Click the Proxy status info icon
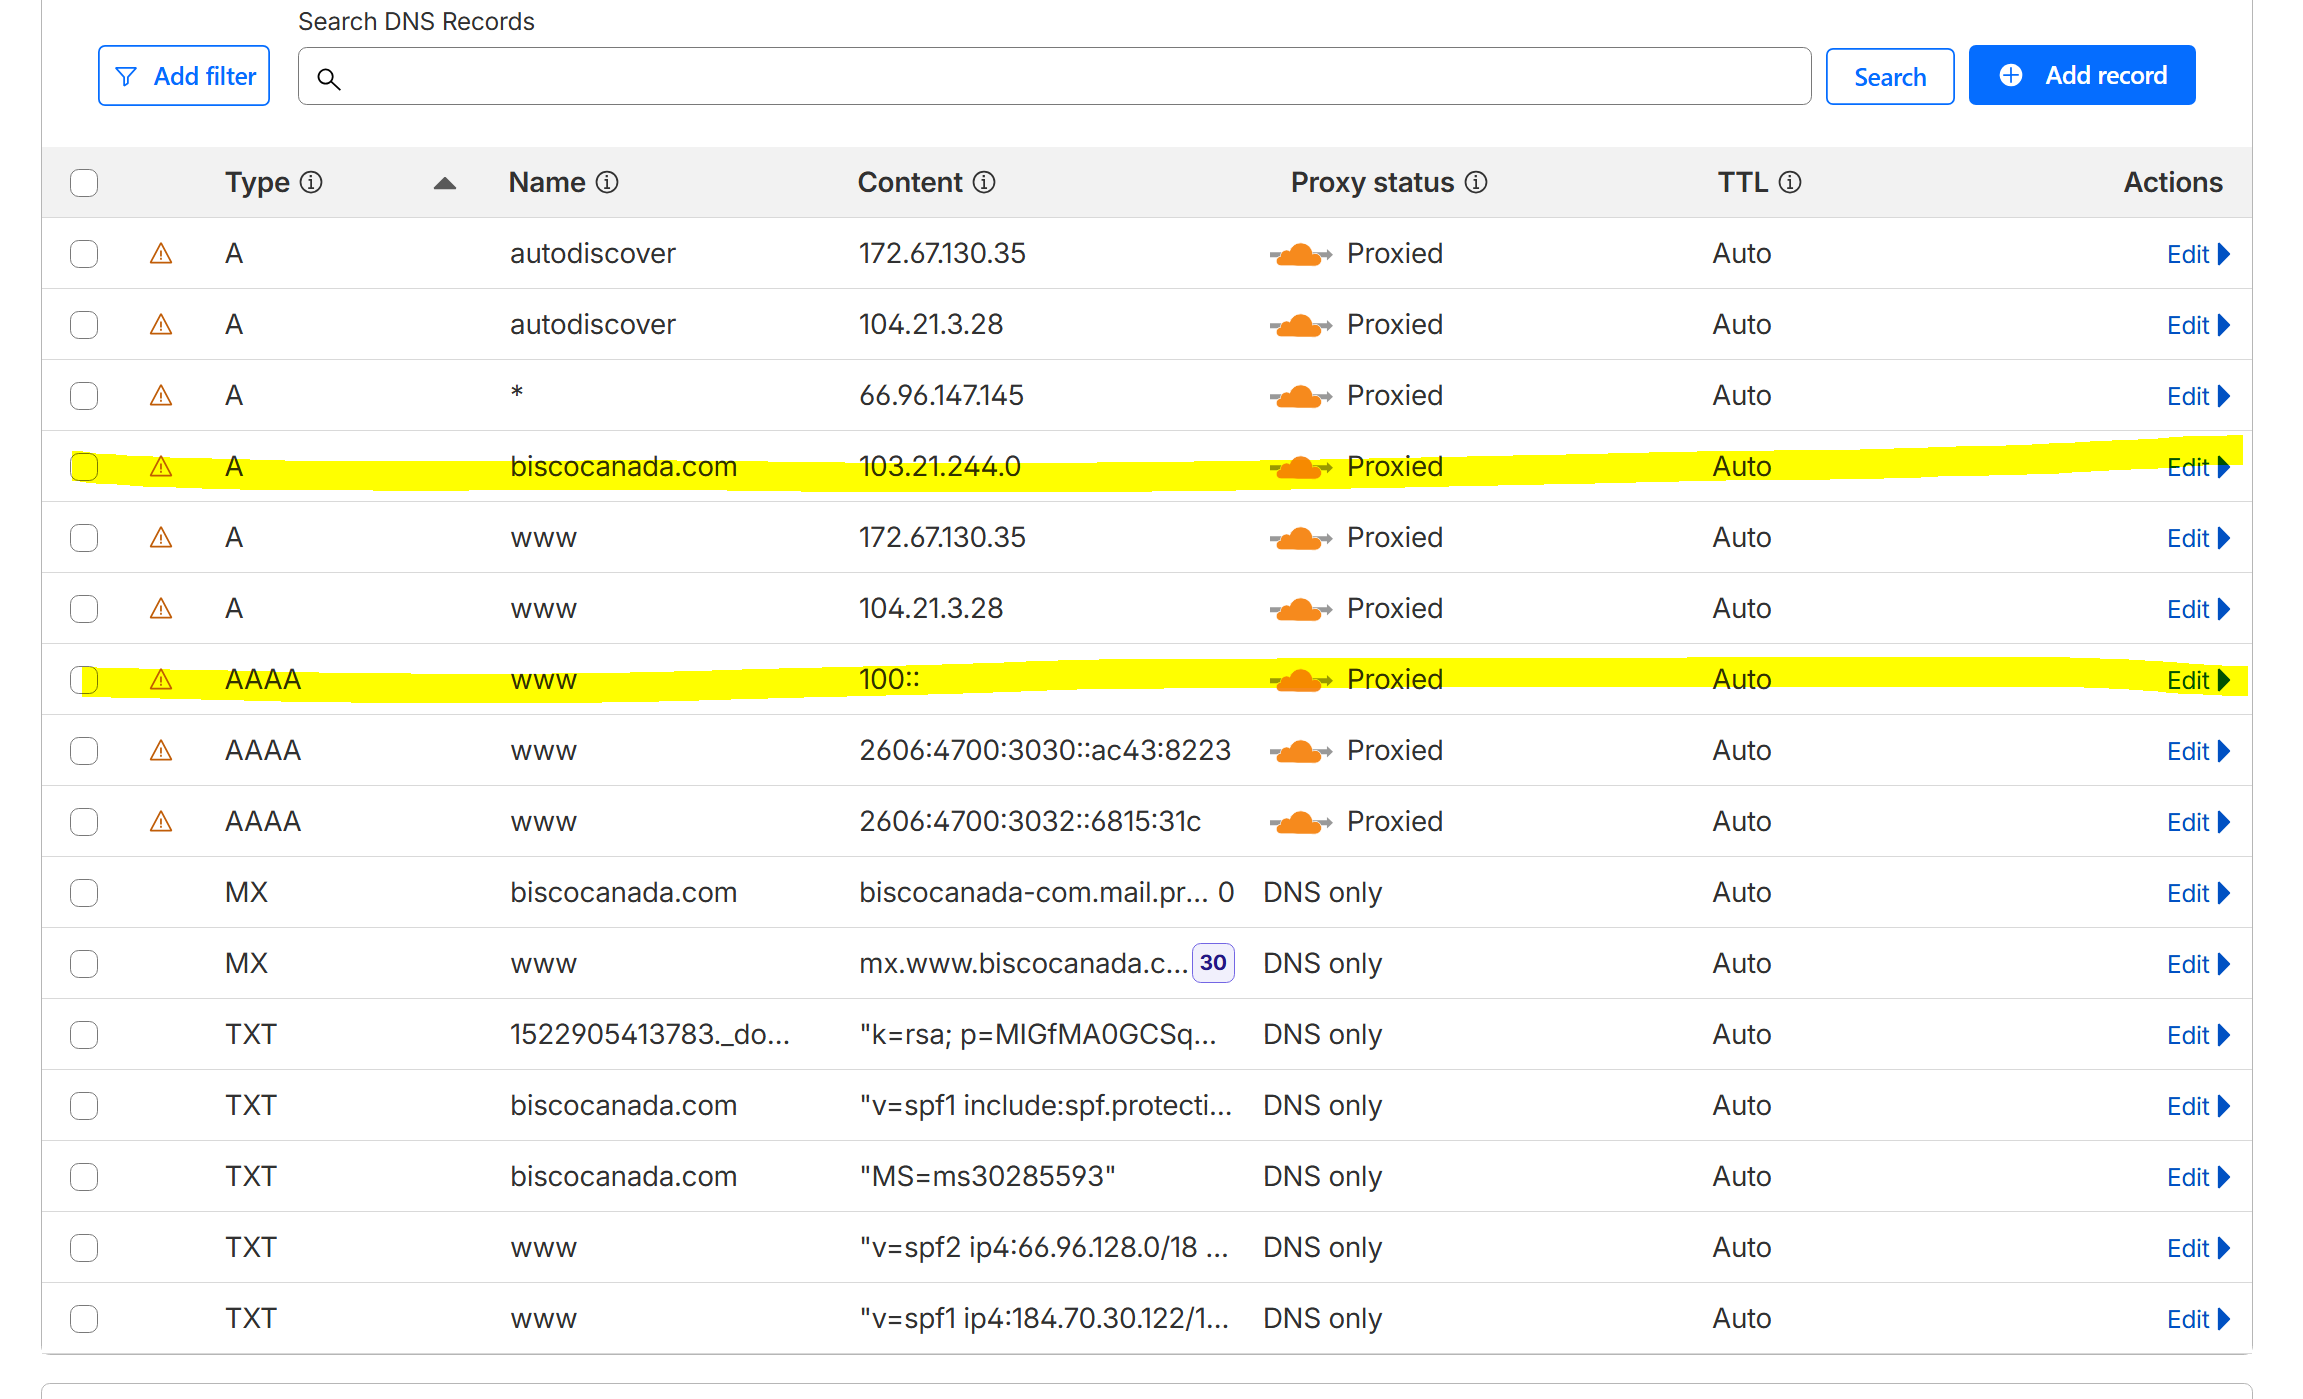 (1476, 182)
